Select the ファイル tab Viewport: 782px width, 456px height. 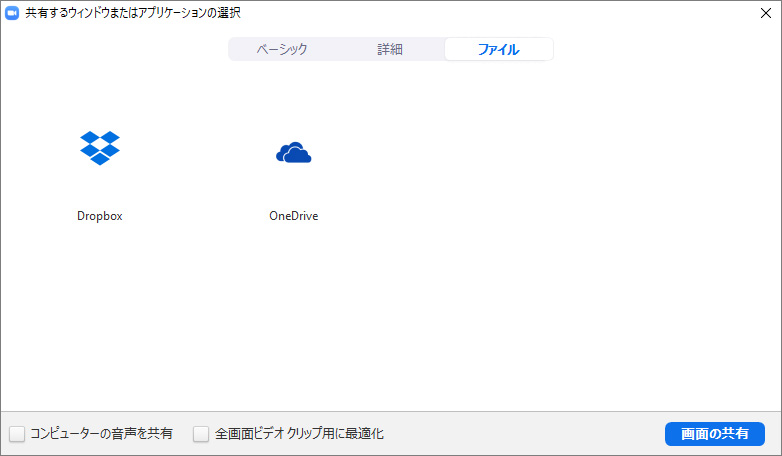pos(498,49)
